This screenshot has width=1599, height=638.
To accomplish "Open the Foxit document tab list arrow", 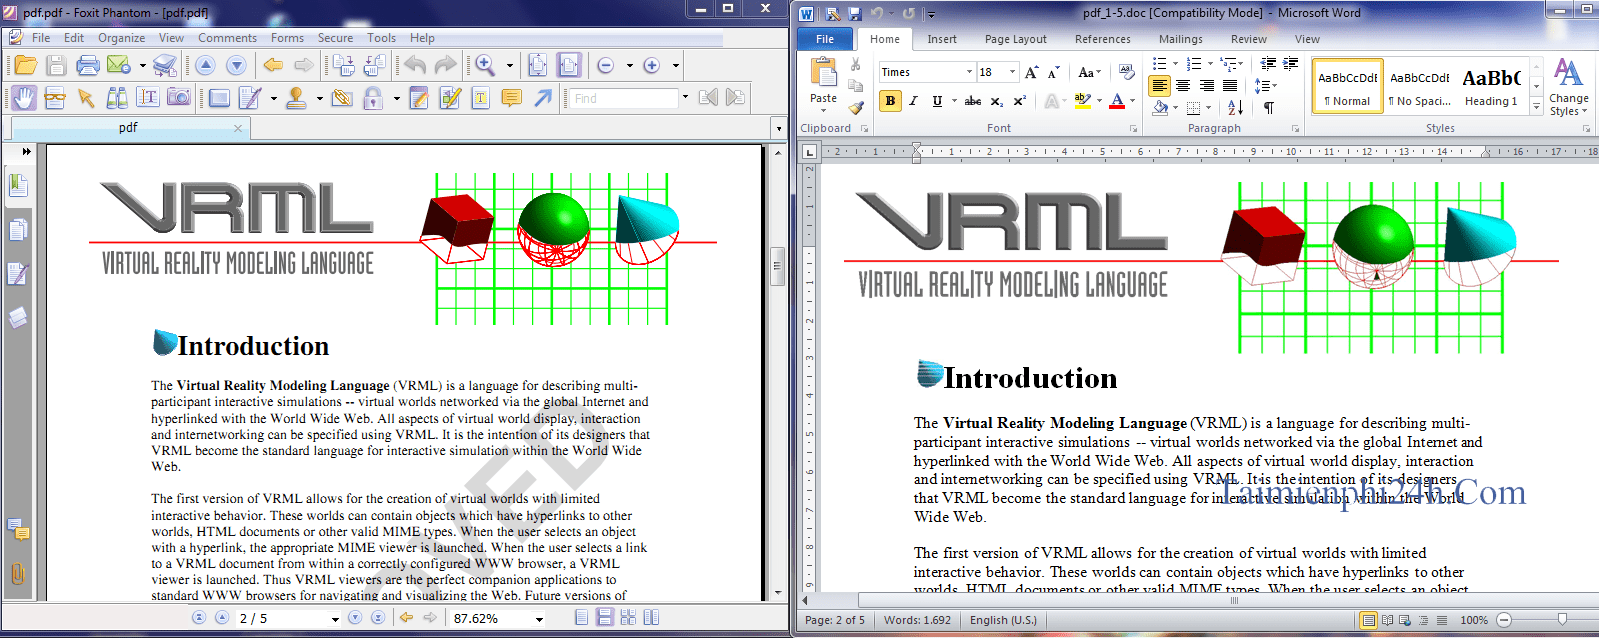I will point(779,128).
